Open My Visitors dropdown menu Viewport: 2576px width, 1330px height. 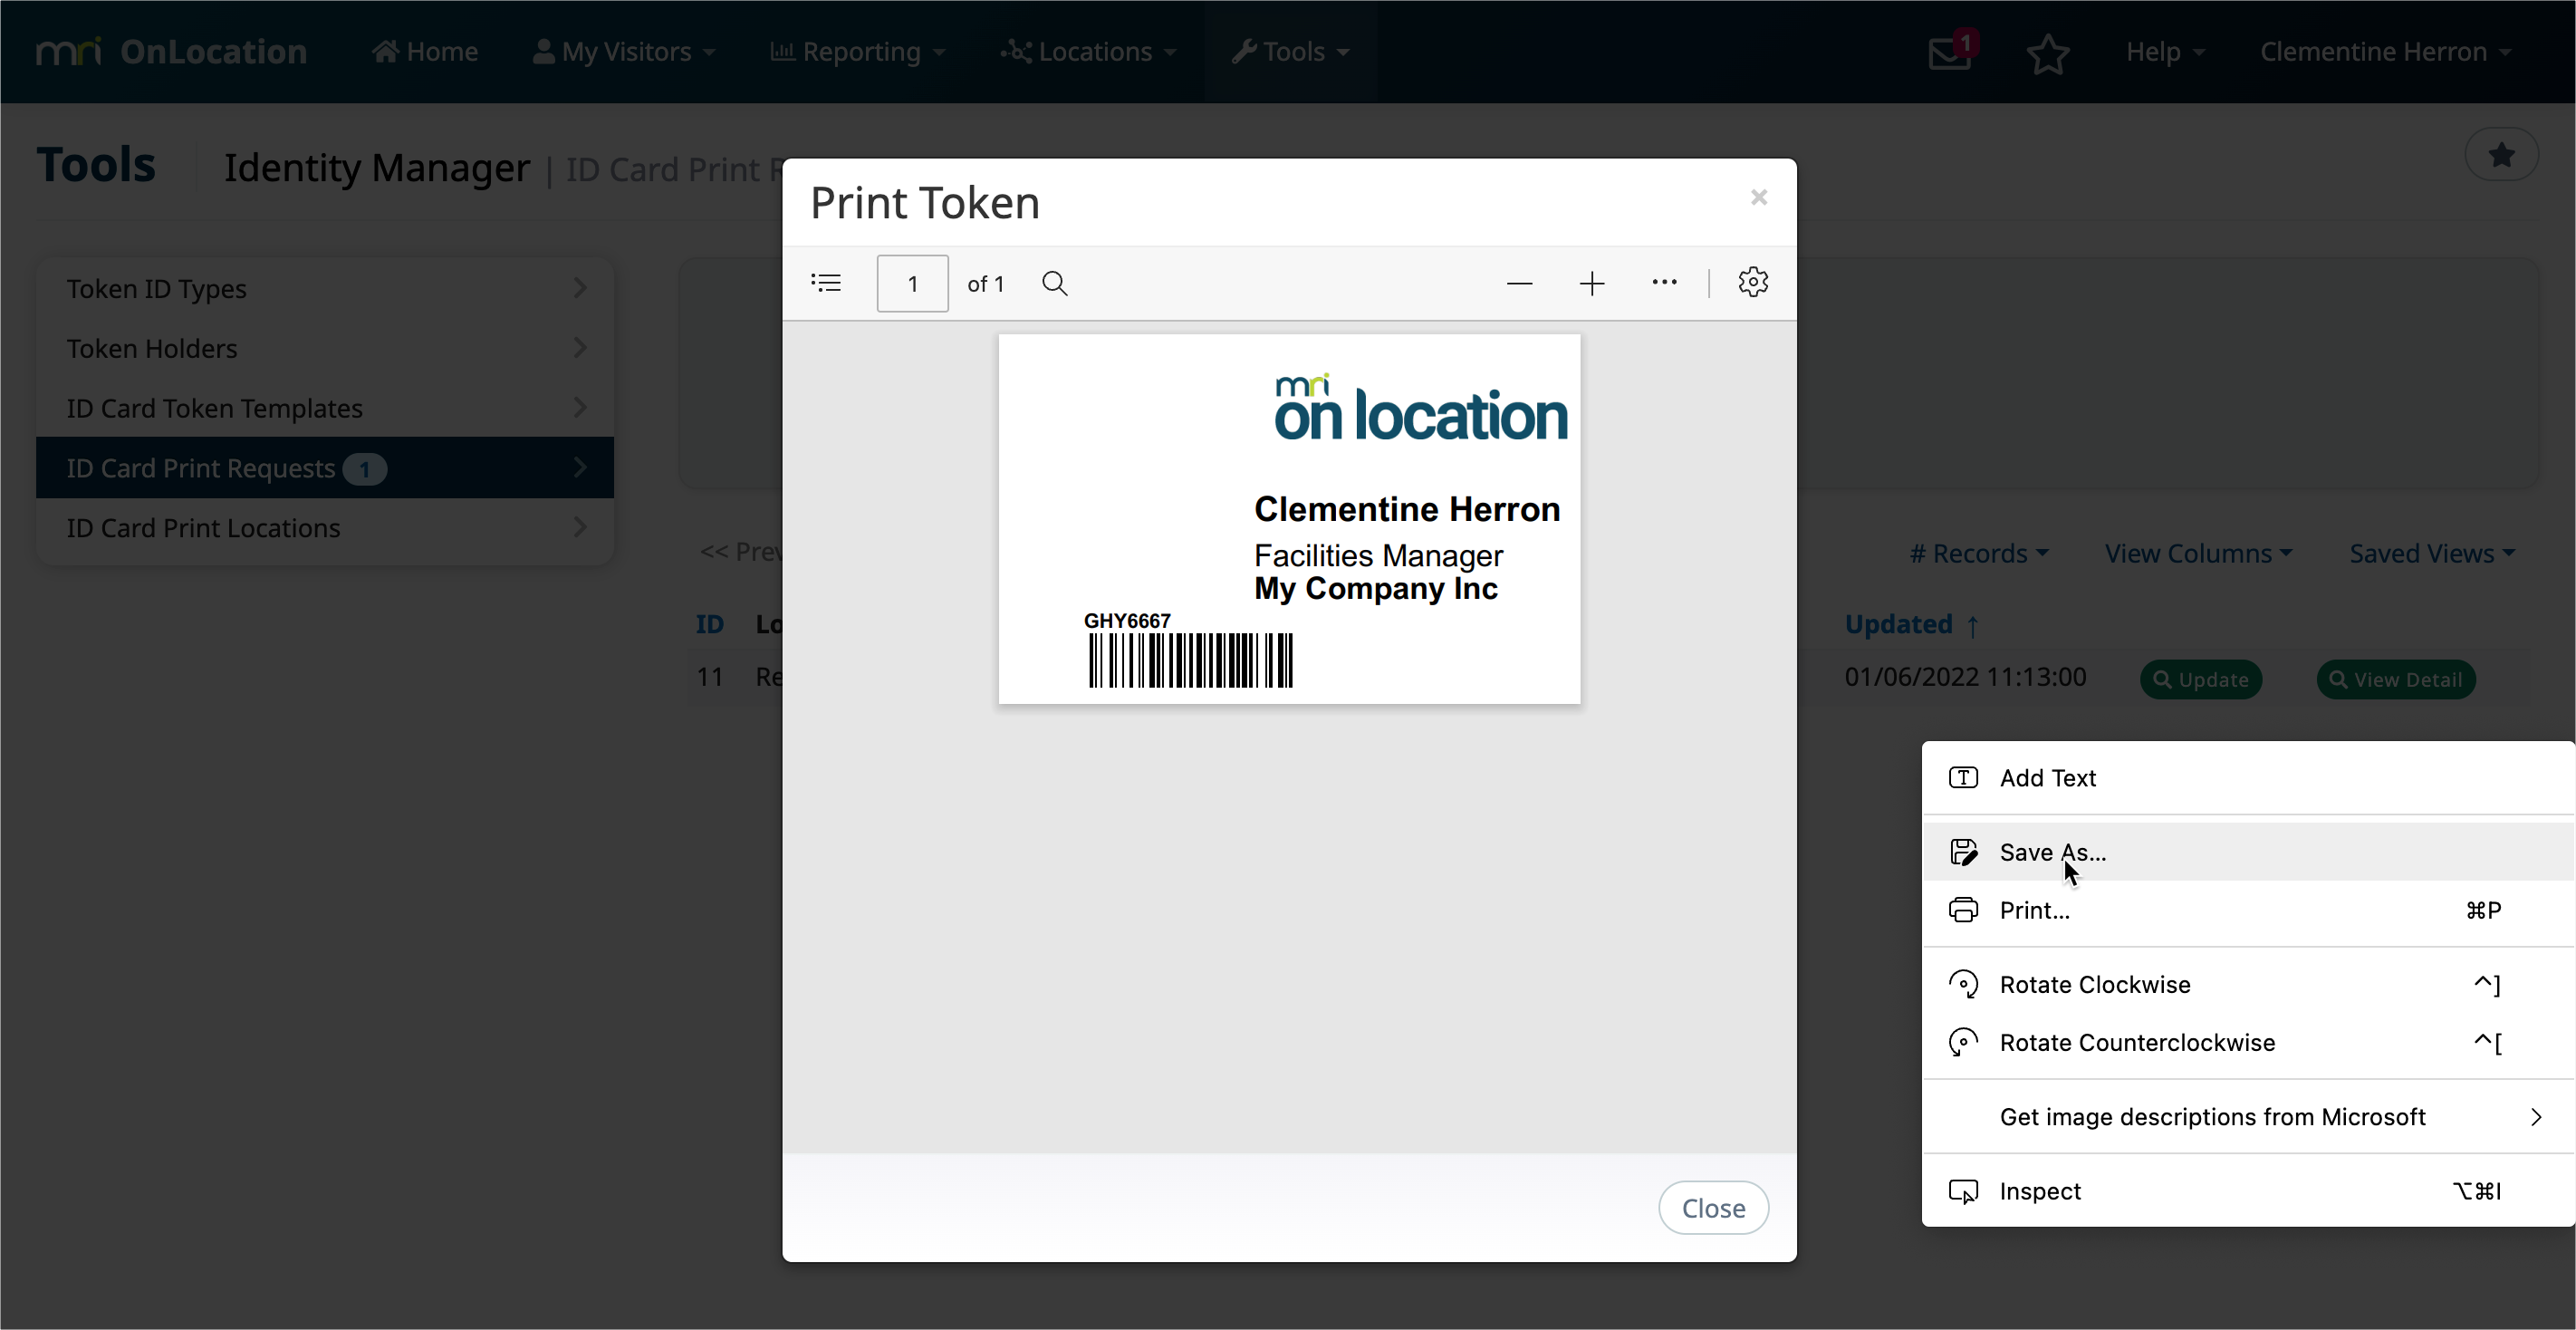click(x=624, y=51)
